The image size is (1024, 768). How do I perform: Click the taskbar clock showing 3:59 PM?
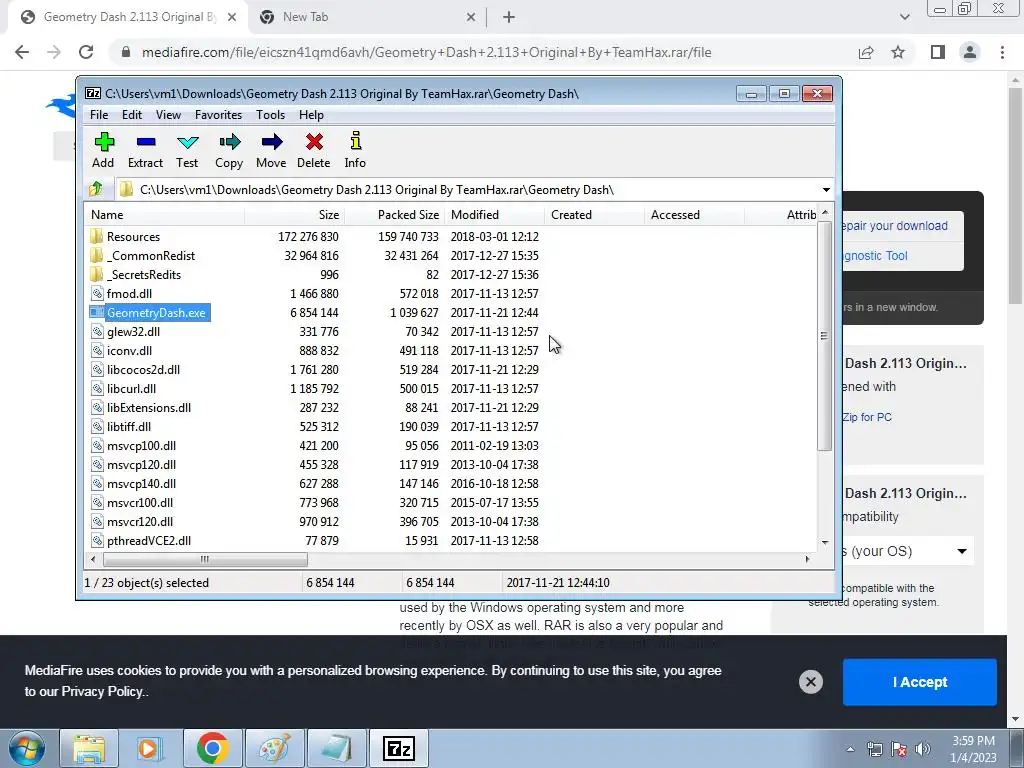(x=974, y=749)
